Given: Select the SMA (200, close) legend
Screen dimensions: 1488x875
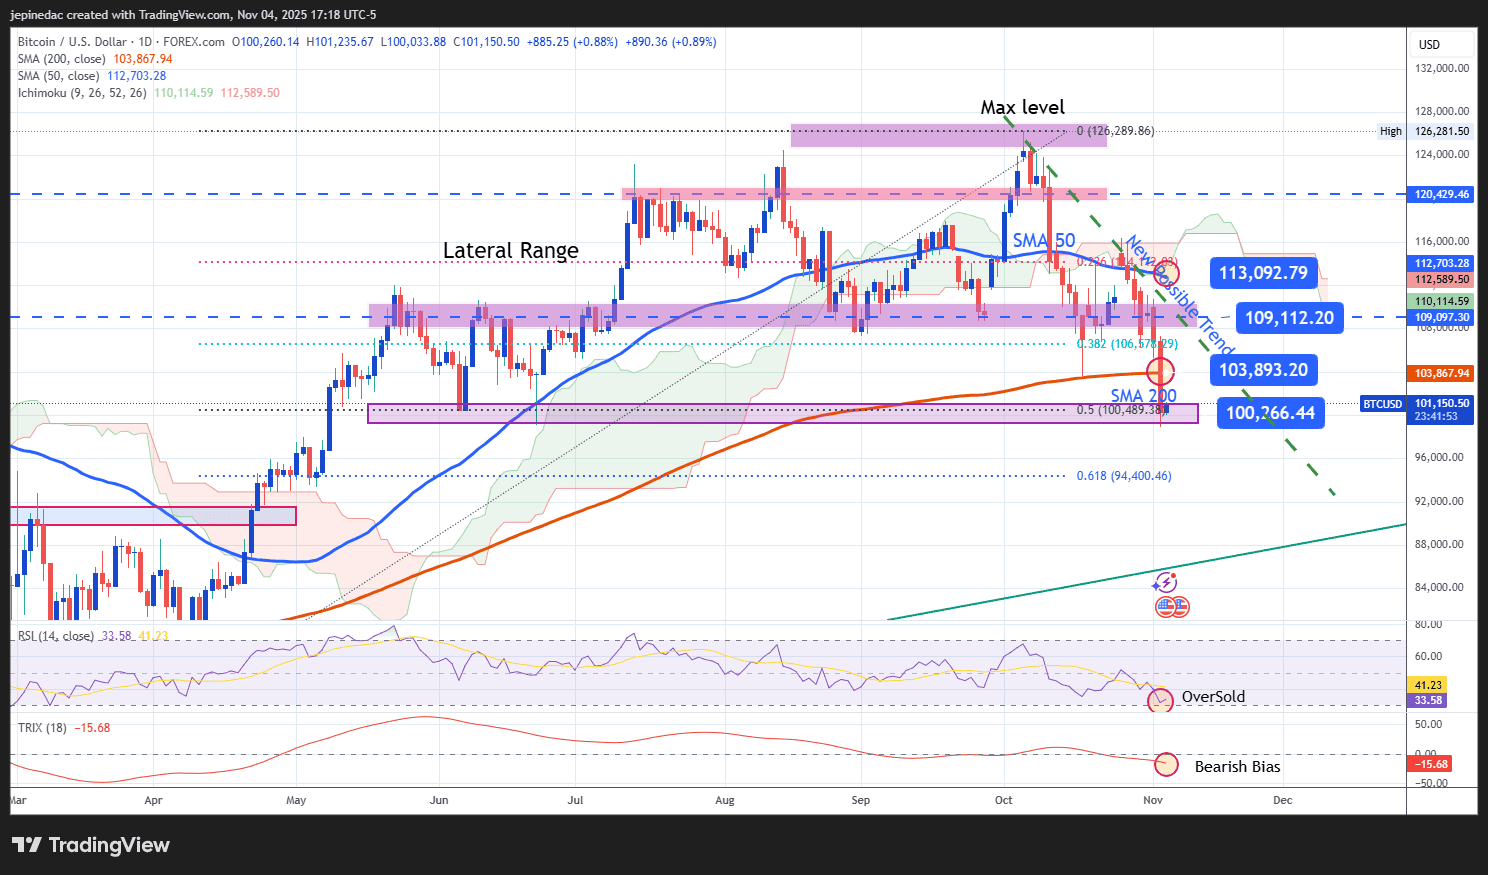Looking at the screenshot, I should click(61, 59).
